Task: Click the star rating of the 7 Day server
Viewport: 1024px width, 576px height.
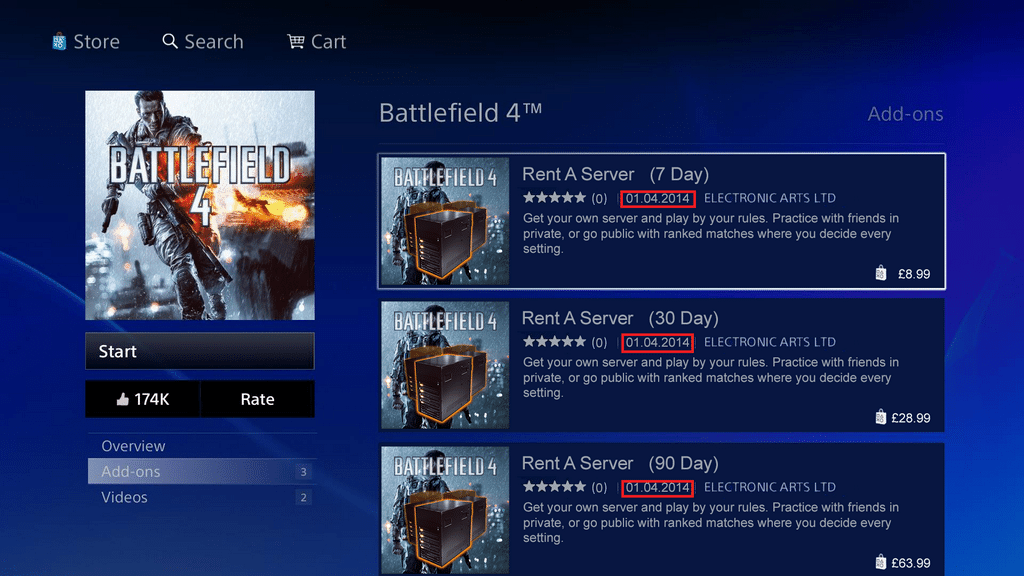Action: point(553,199)
